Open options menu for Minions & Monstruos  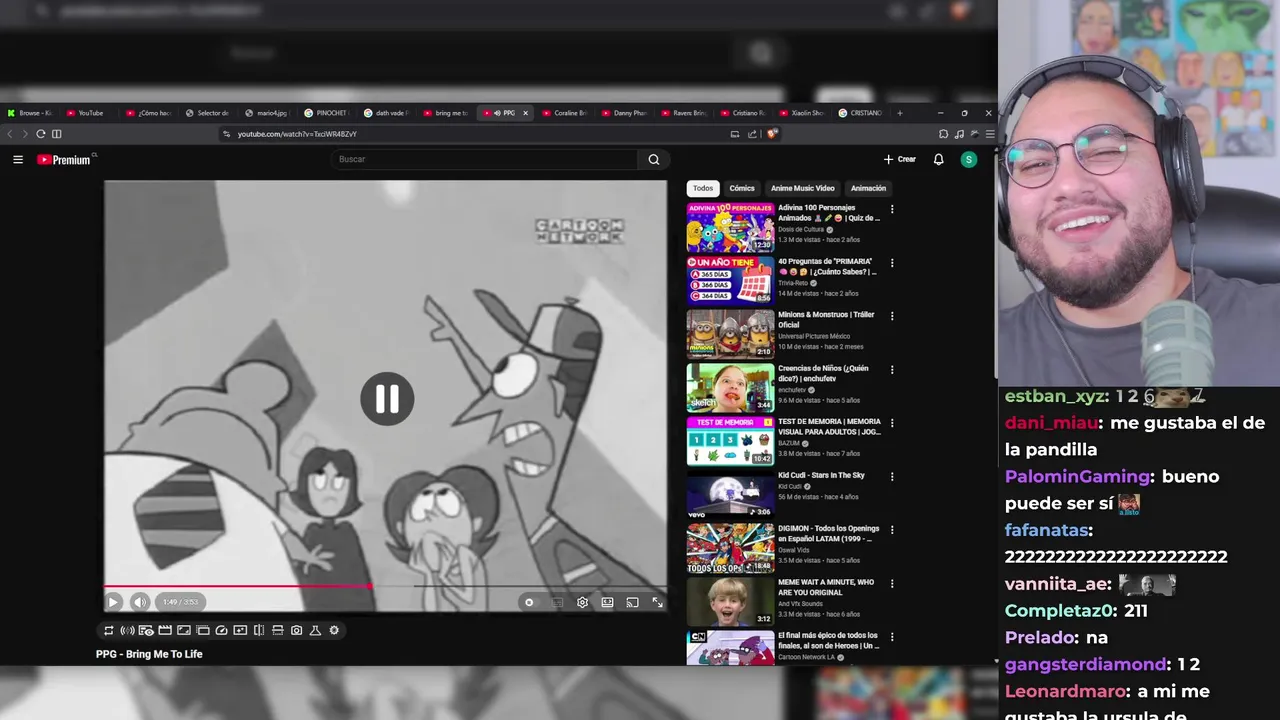point(892,316)
